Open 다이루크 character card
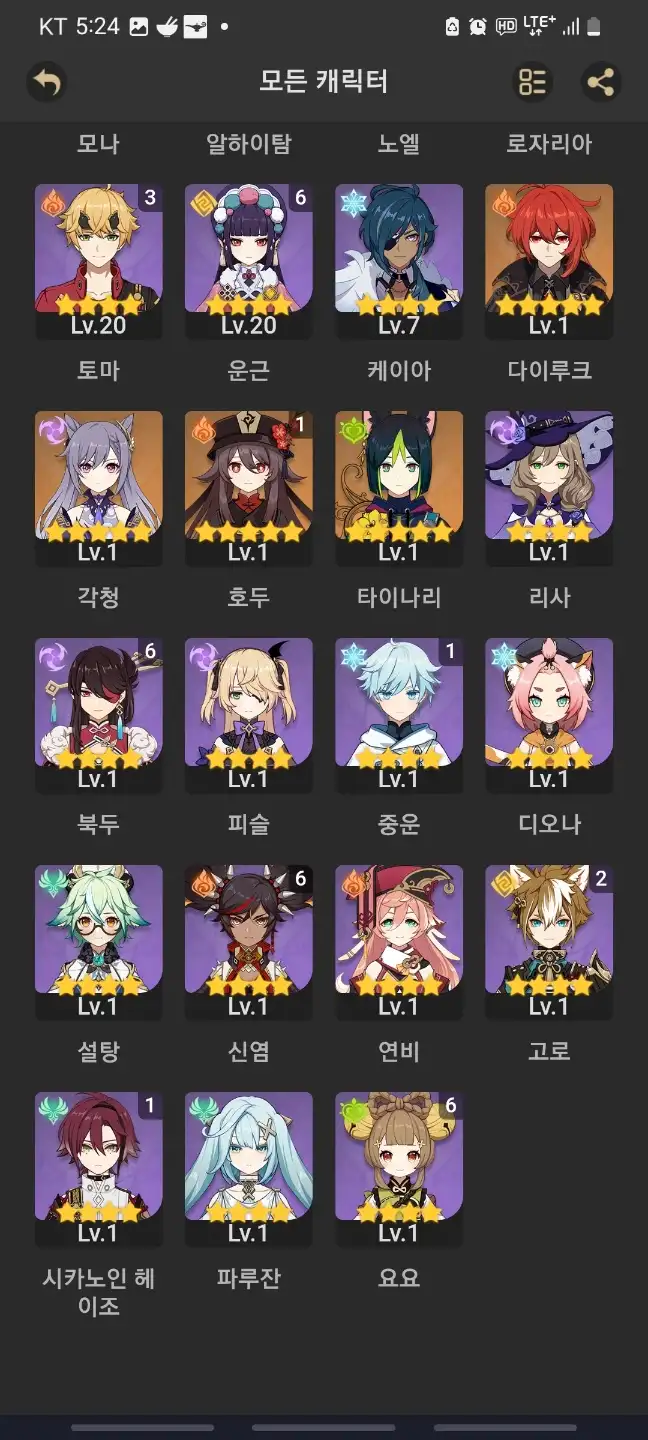 (548, 262)
